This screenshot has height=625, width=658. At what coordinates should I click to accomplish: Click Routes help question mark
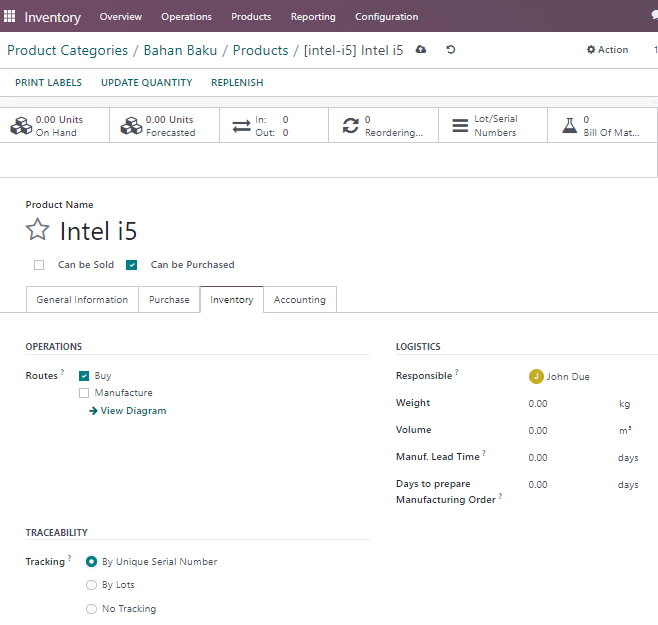pos(62,371)
